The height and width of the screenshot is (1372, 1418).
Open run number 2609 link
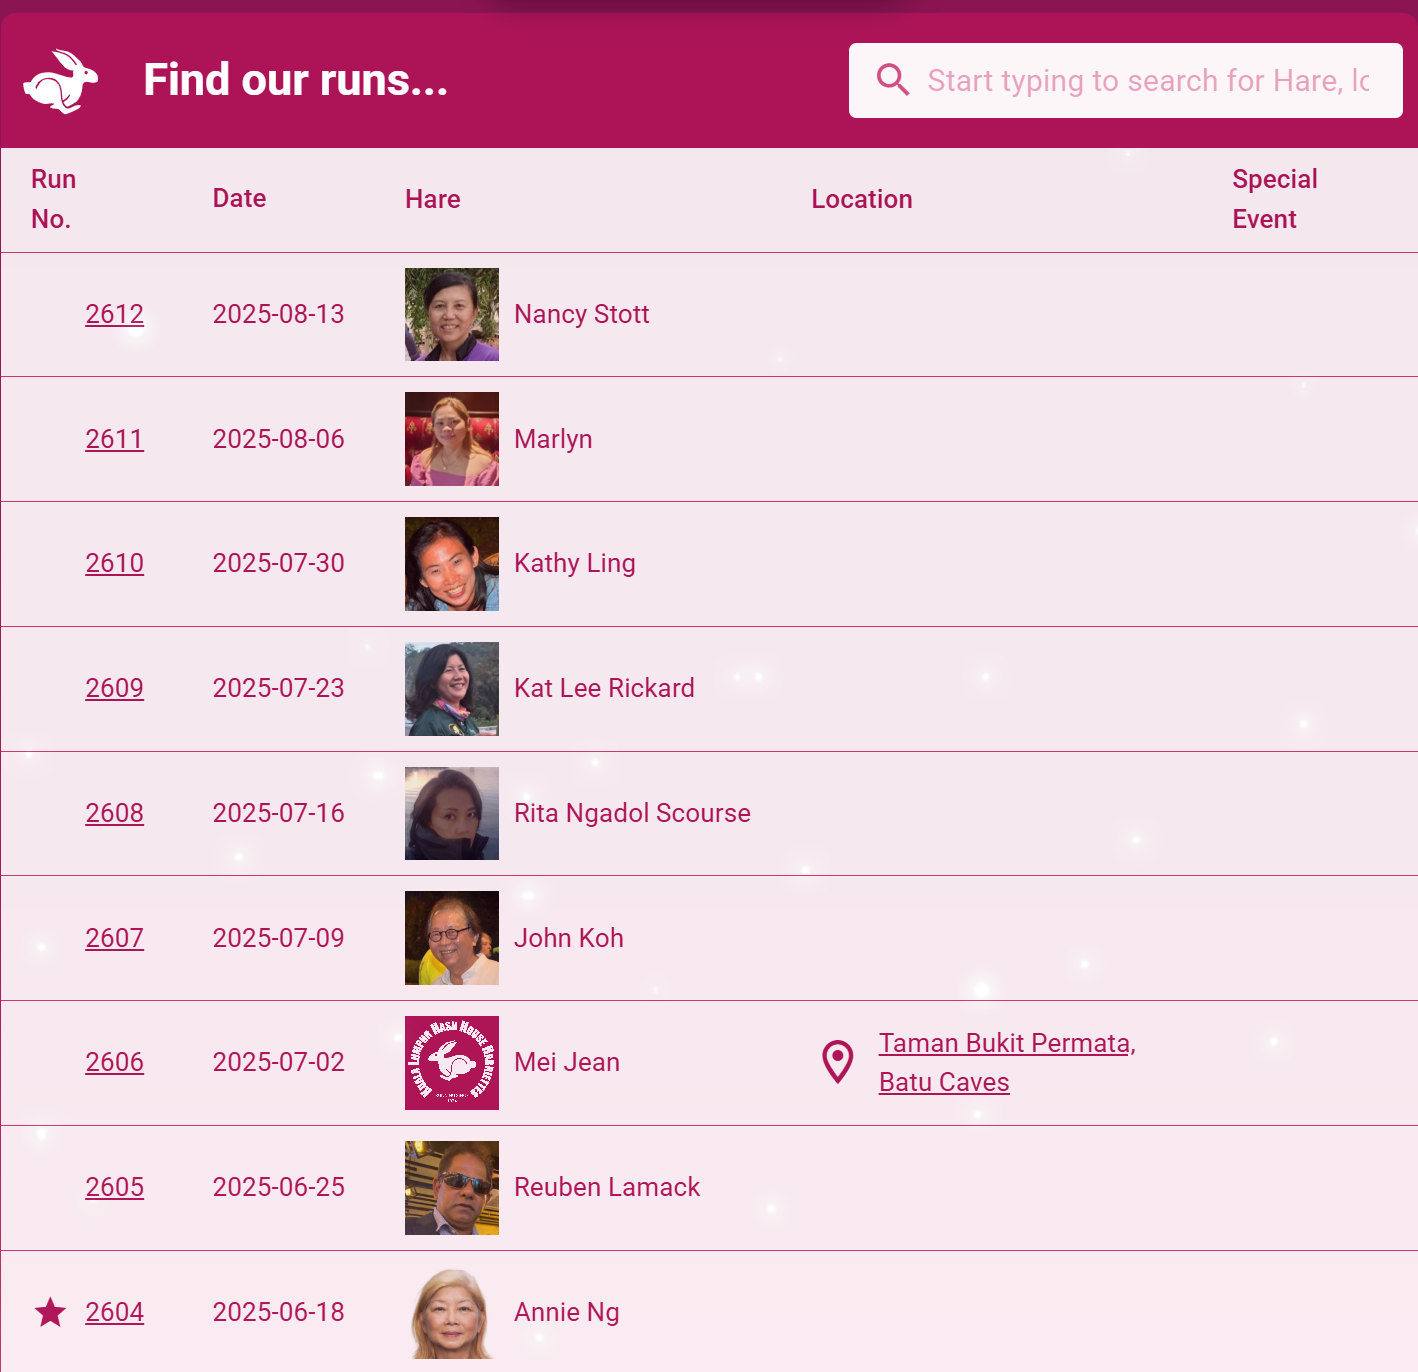click(114, 688)
